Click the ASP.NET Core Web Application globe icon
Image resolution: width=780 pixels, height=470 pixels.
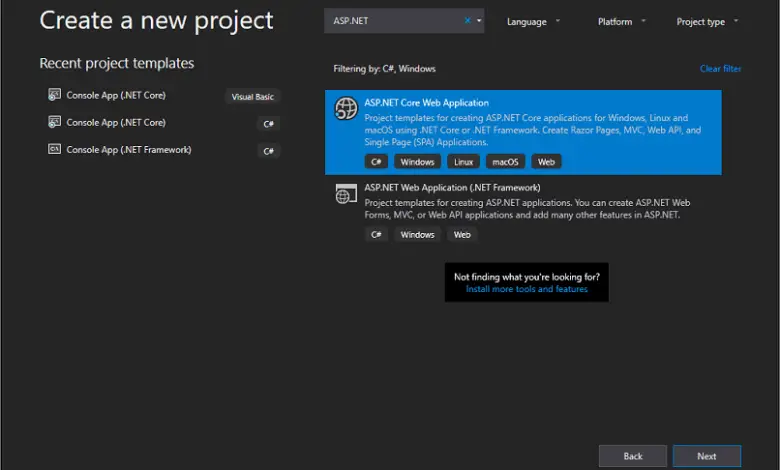coord(345,109)
